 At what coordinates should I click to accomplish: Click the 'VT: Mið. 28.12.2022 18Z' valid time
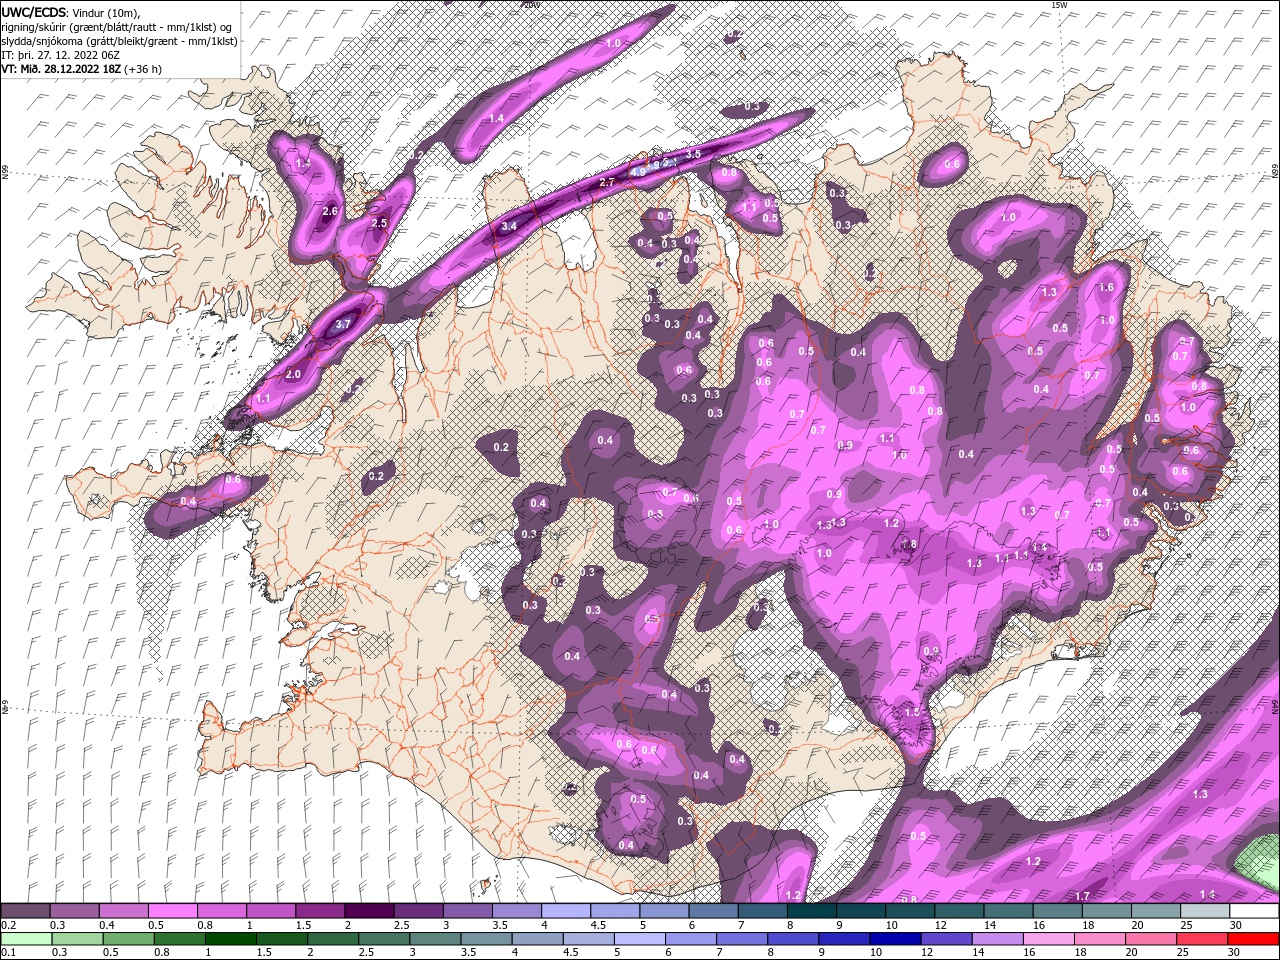click(x=62, y=69)
